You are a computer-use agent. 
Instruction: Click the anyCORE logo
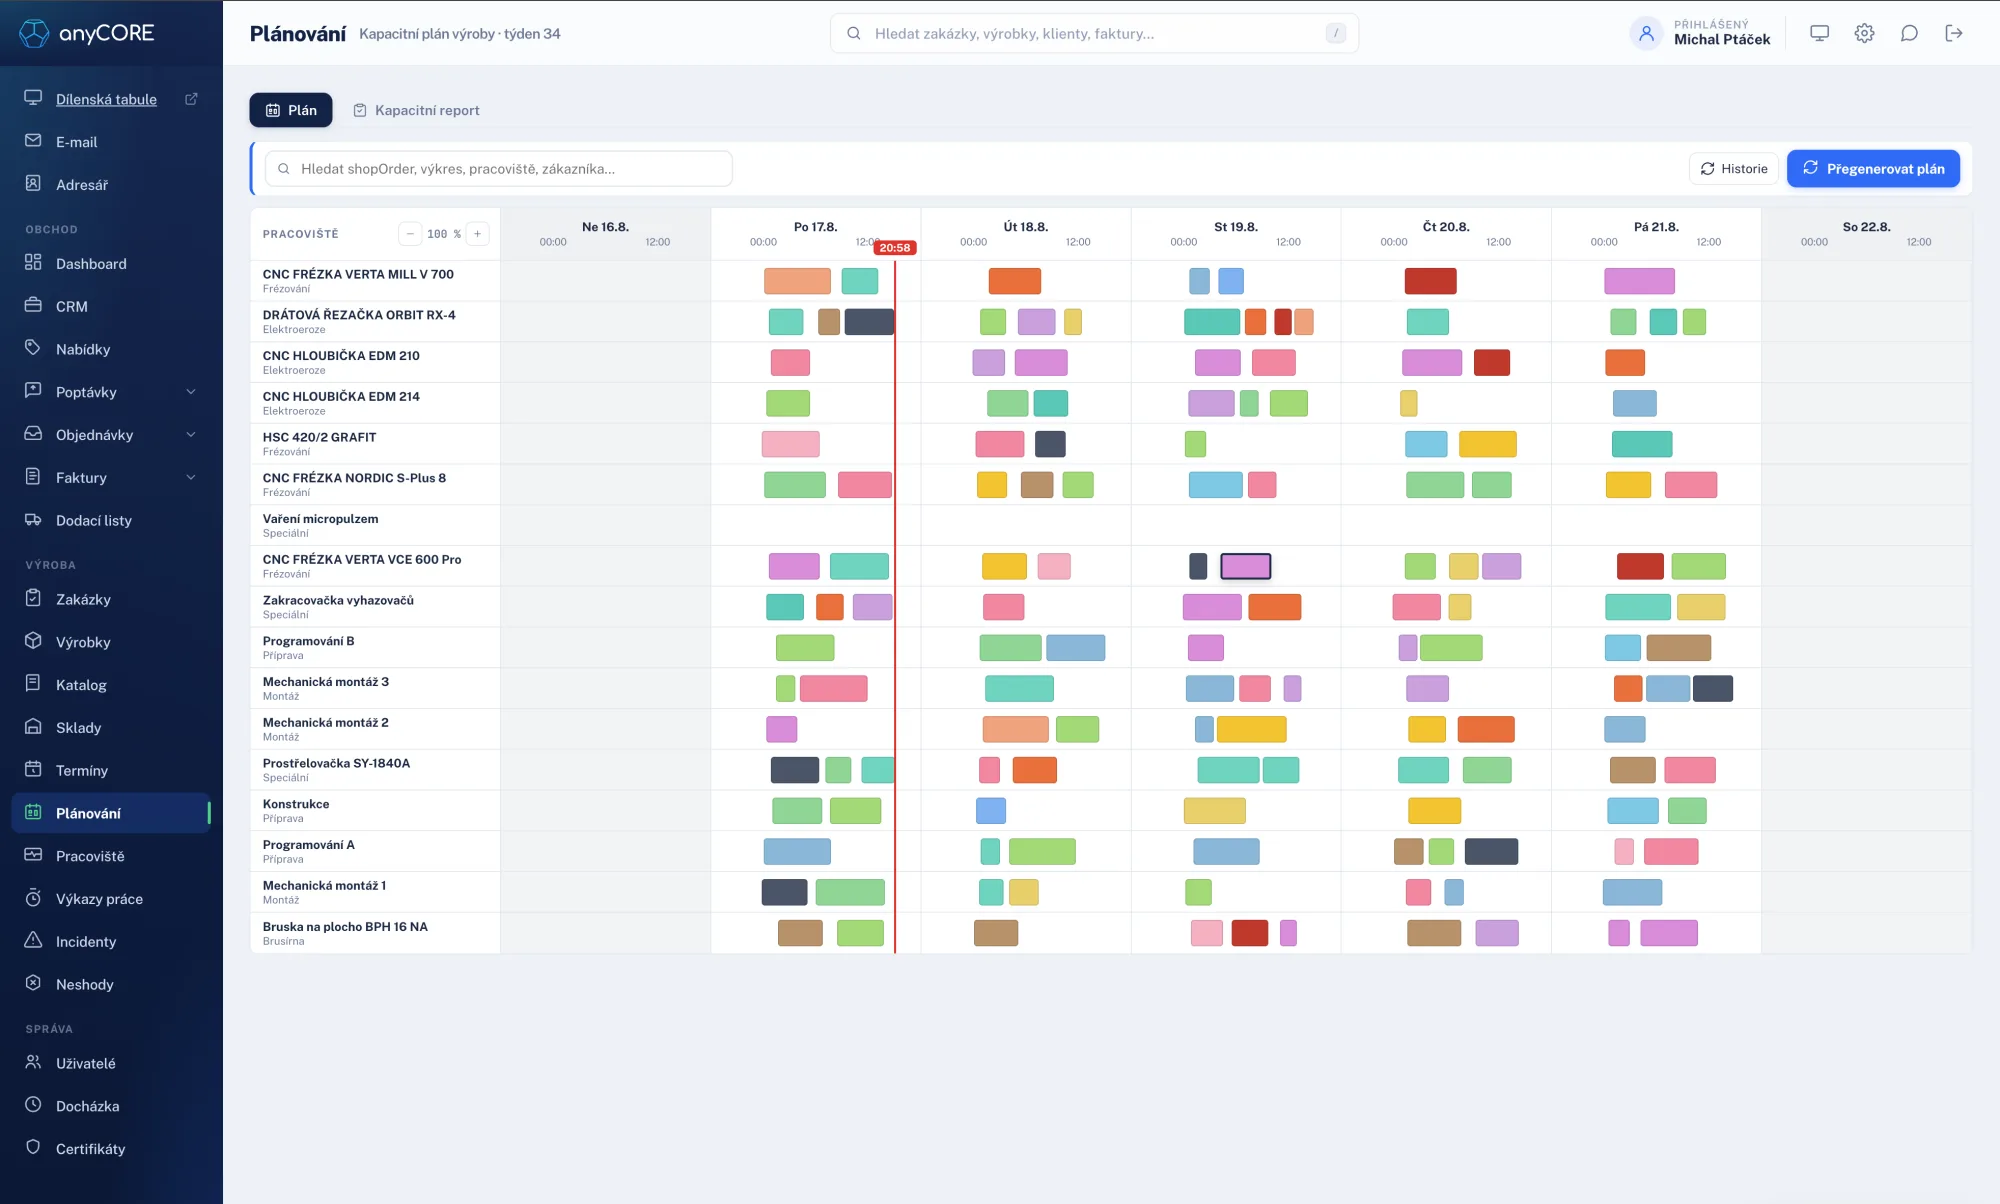coord(87,33)
